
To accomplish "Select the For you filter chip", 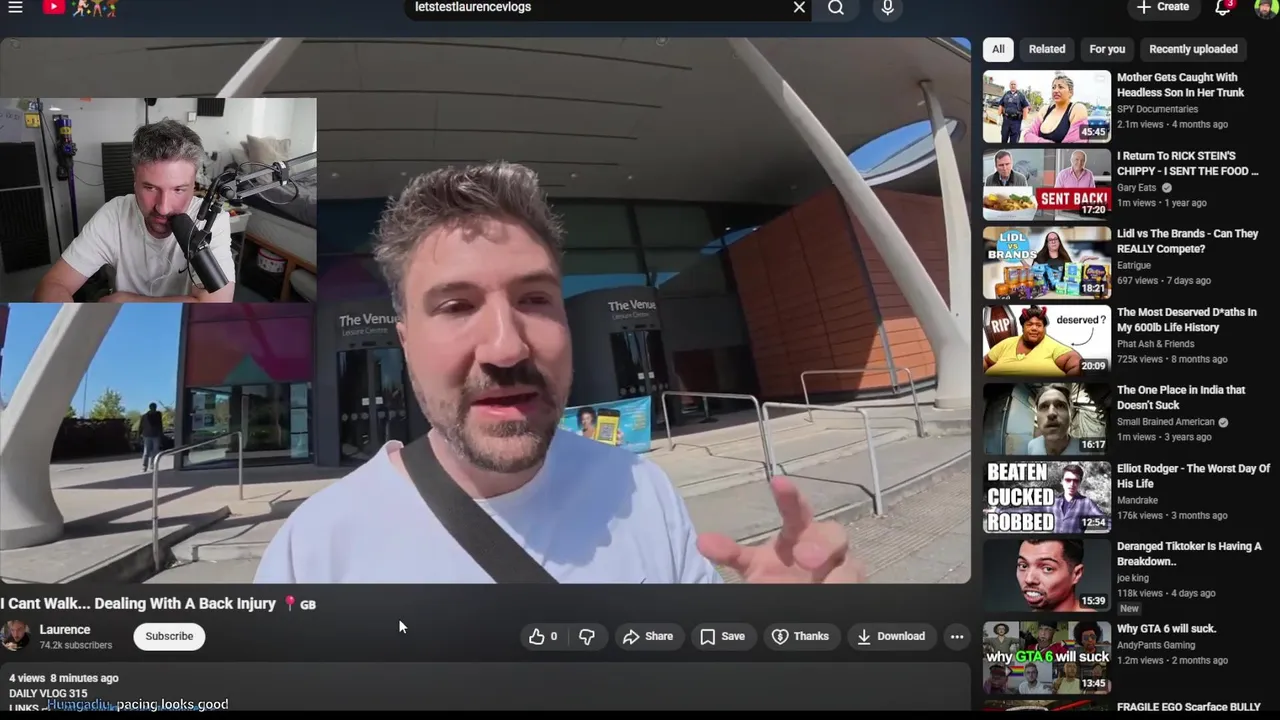I will tap(1107, 49).
